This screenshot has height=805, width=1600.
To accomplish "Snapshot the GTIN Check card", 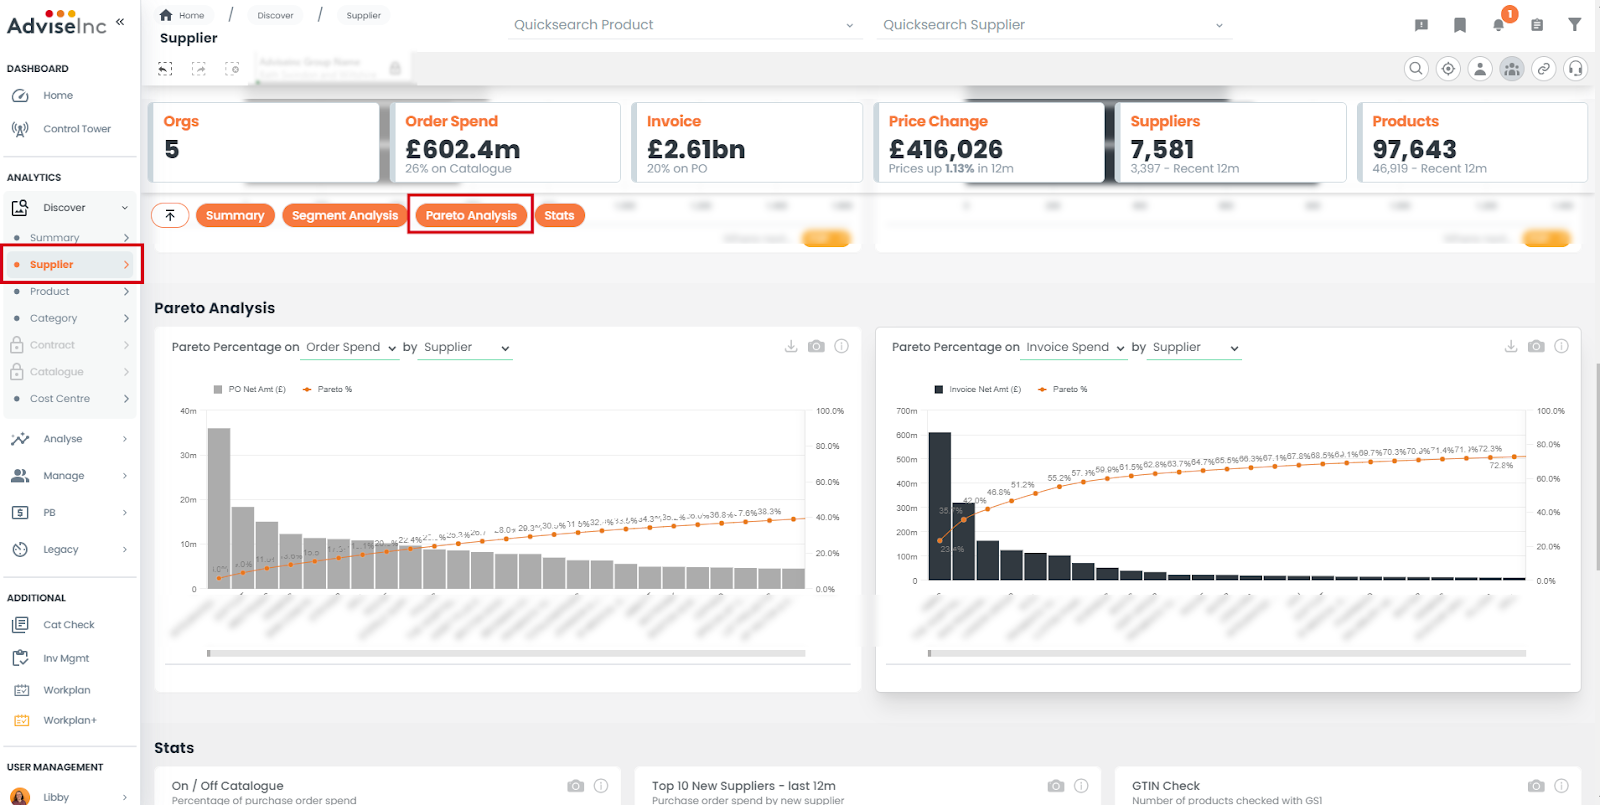I will click(1536, 786).
